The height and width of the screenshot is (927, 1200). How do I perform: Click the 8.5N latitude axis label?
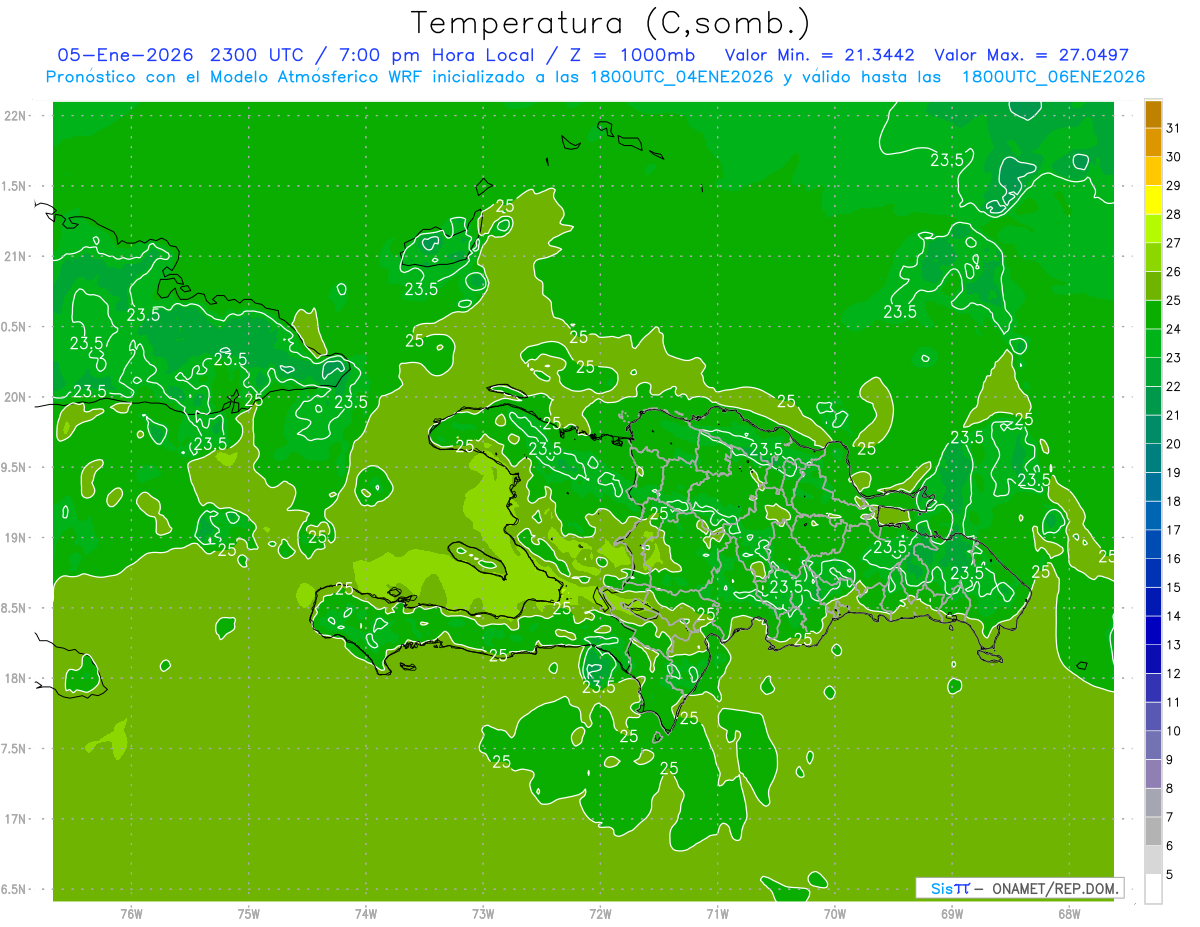pyautogui.click(x=15, y=608)
